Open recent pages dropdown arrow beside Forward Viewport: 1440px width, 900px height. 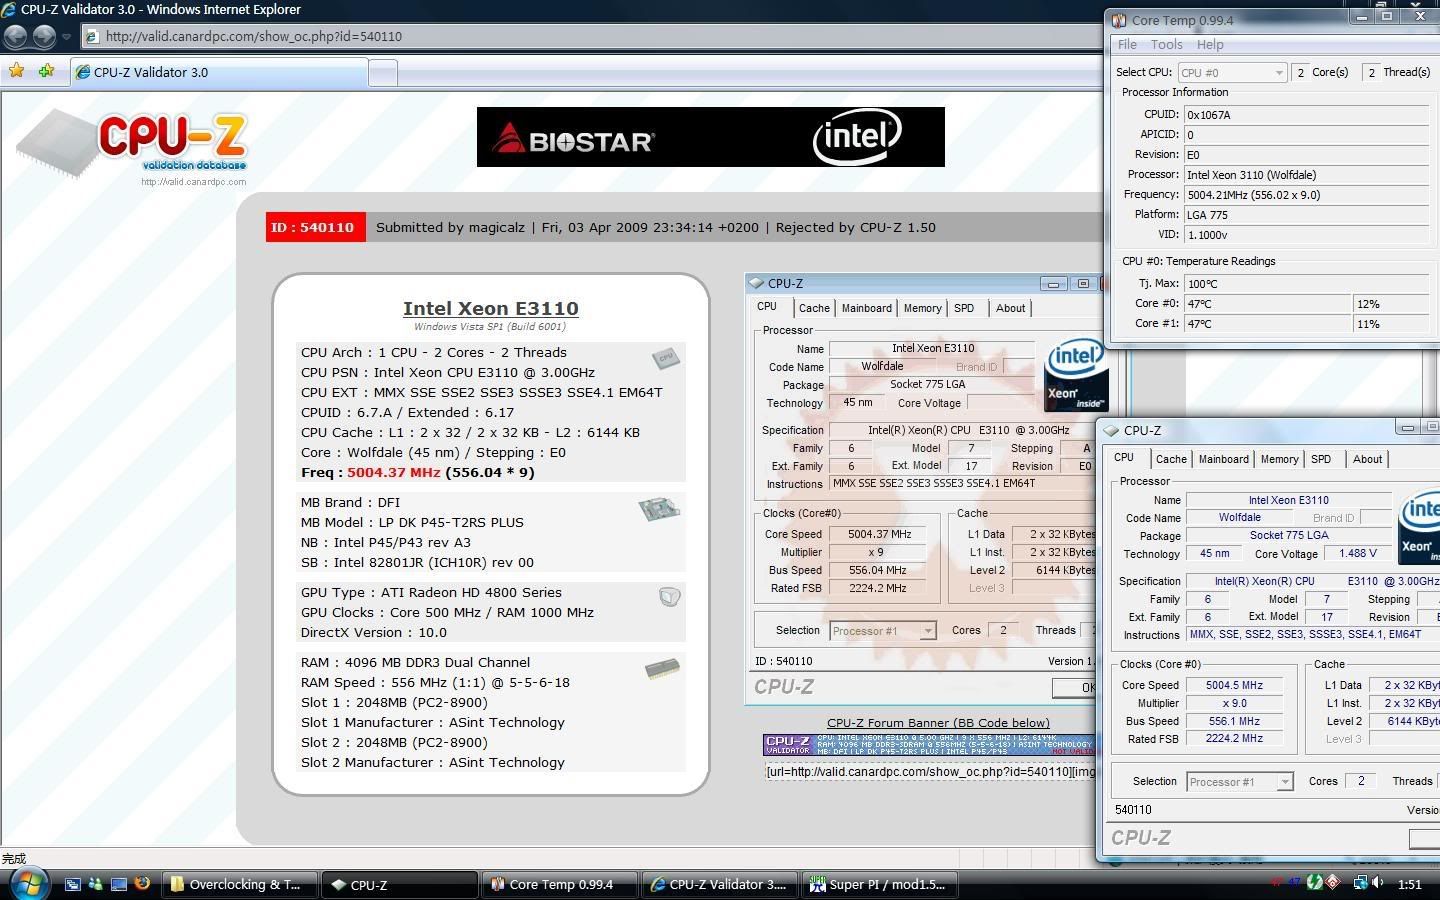point(66,37)
